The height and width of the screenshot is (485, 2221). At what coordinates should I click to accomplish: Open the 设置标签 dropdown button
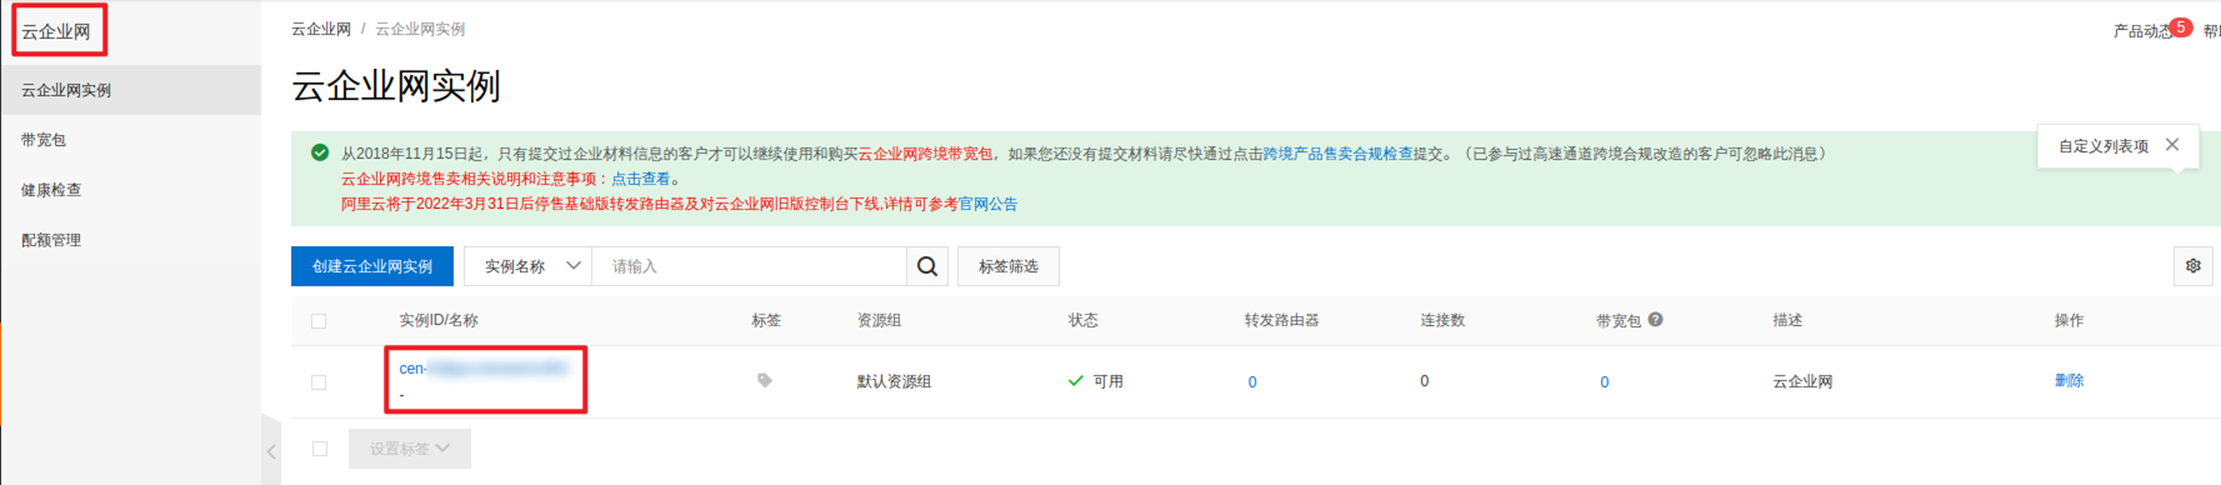coord(409,449)
